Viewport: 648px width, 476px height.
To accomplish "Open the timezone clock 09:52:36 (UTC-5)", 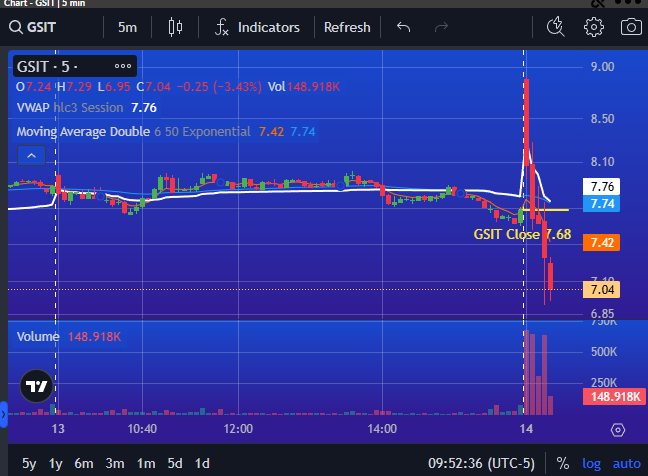I will 481,464.
